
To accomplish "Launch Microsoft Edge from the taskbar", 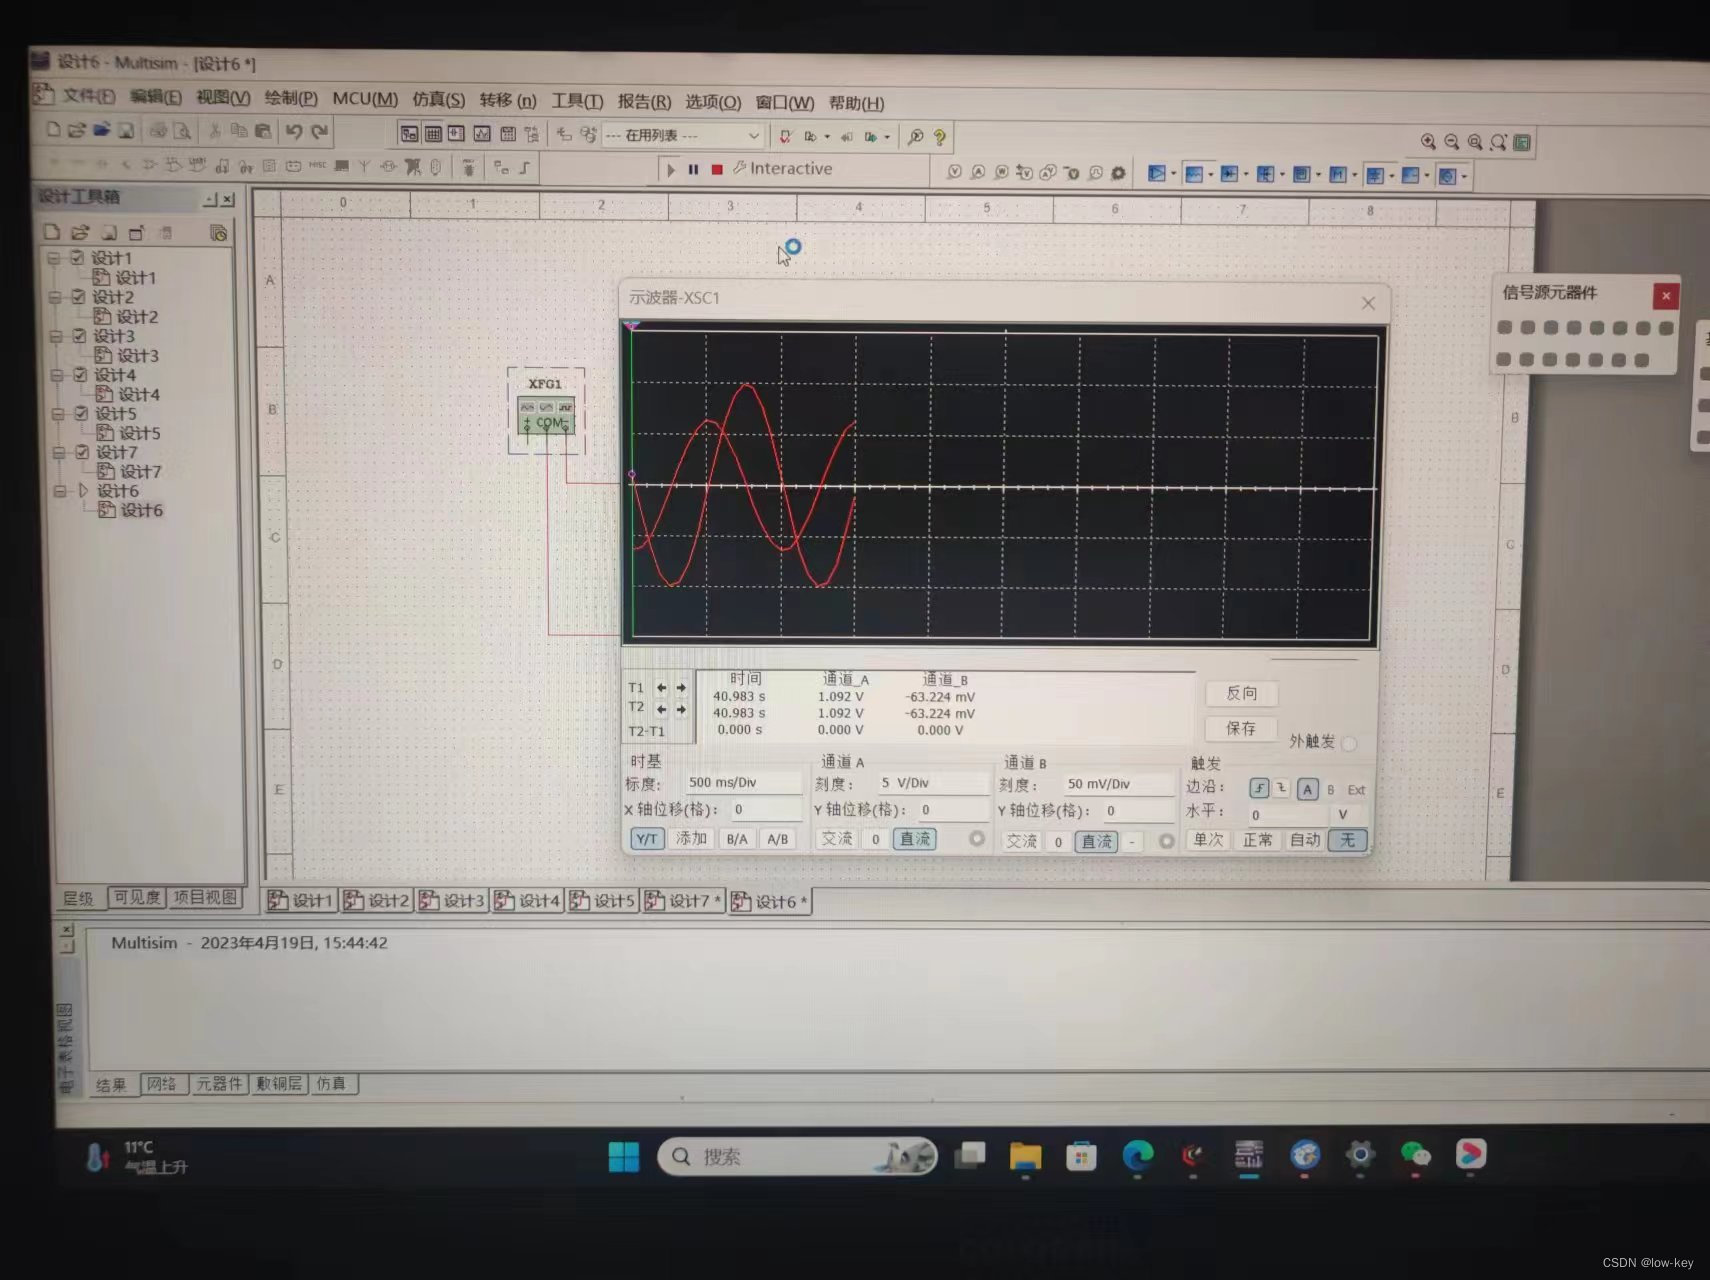I will tap(1139, 1156).
